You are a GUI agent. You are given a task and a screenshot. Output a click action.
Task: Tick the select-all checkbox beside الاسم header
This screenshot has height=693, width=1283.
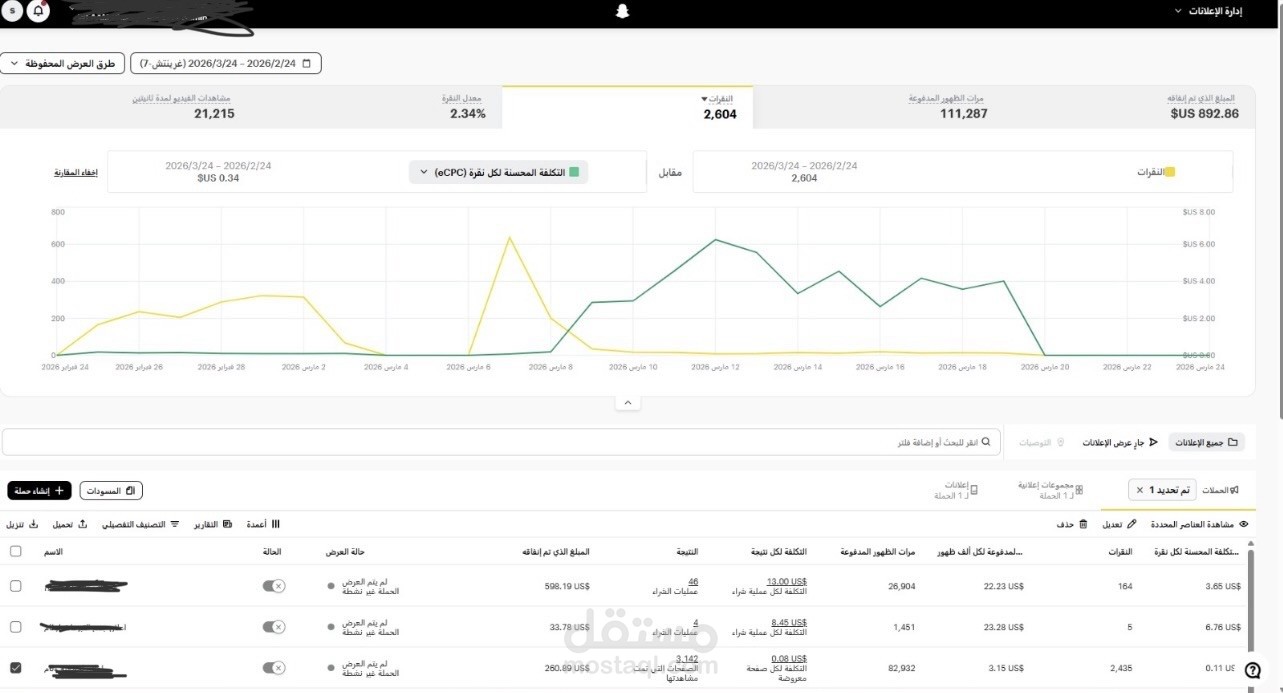point(15,551)
